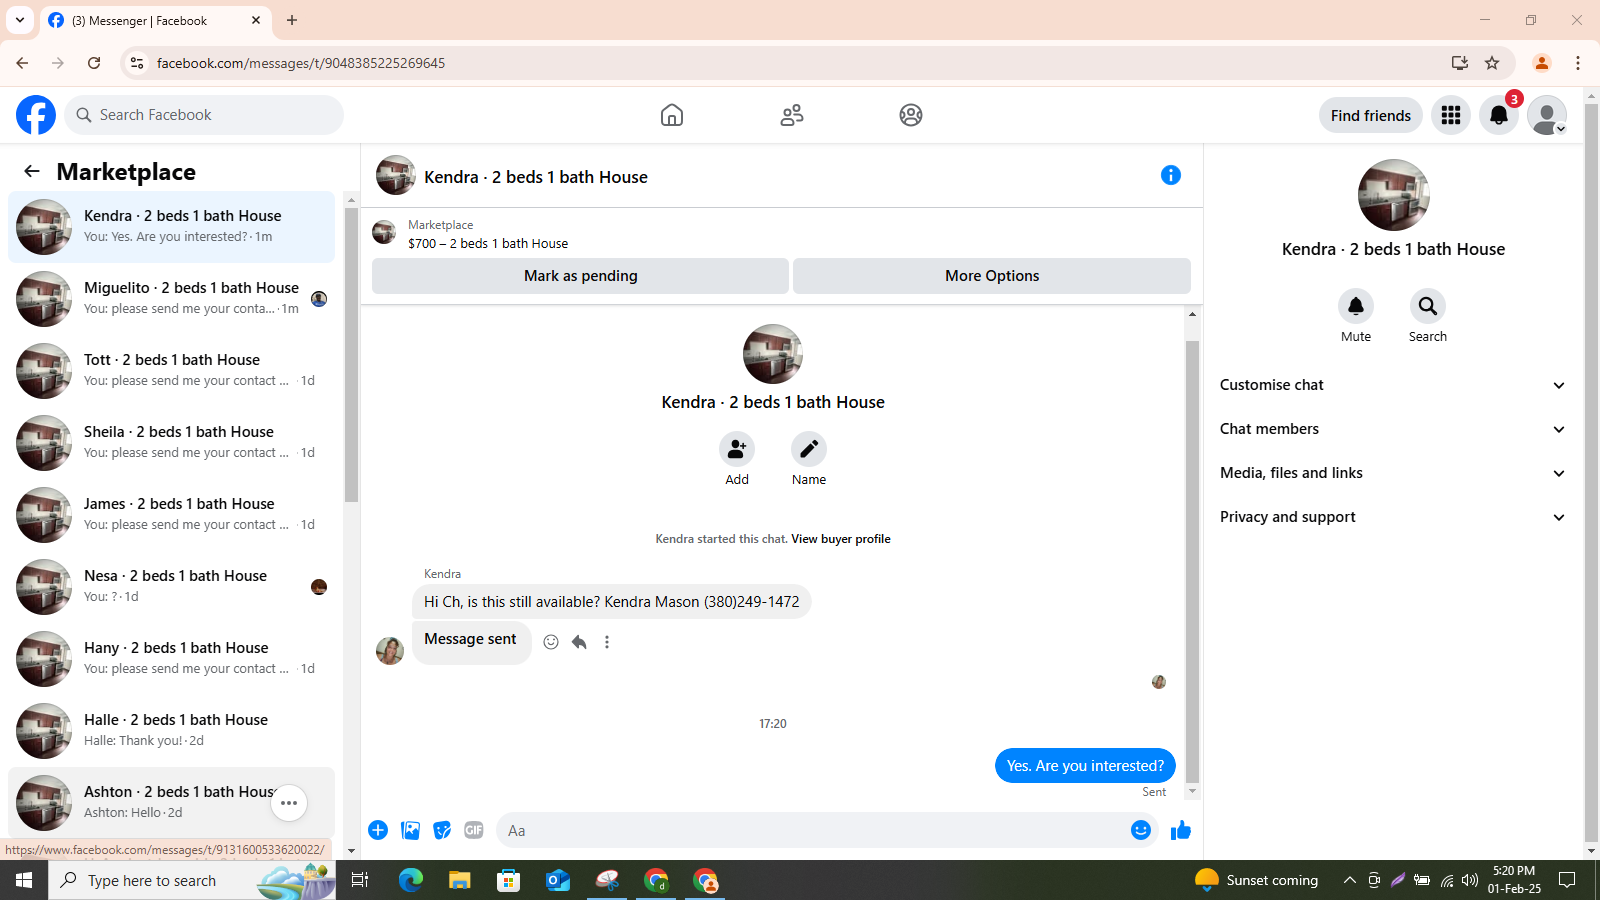The image size is (1600, 900).
Task: Go to Home feed icon
Action: tap(672, 115)
